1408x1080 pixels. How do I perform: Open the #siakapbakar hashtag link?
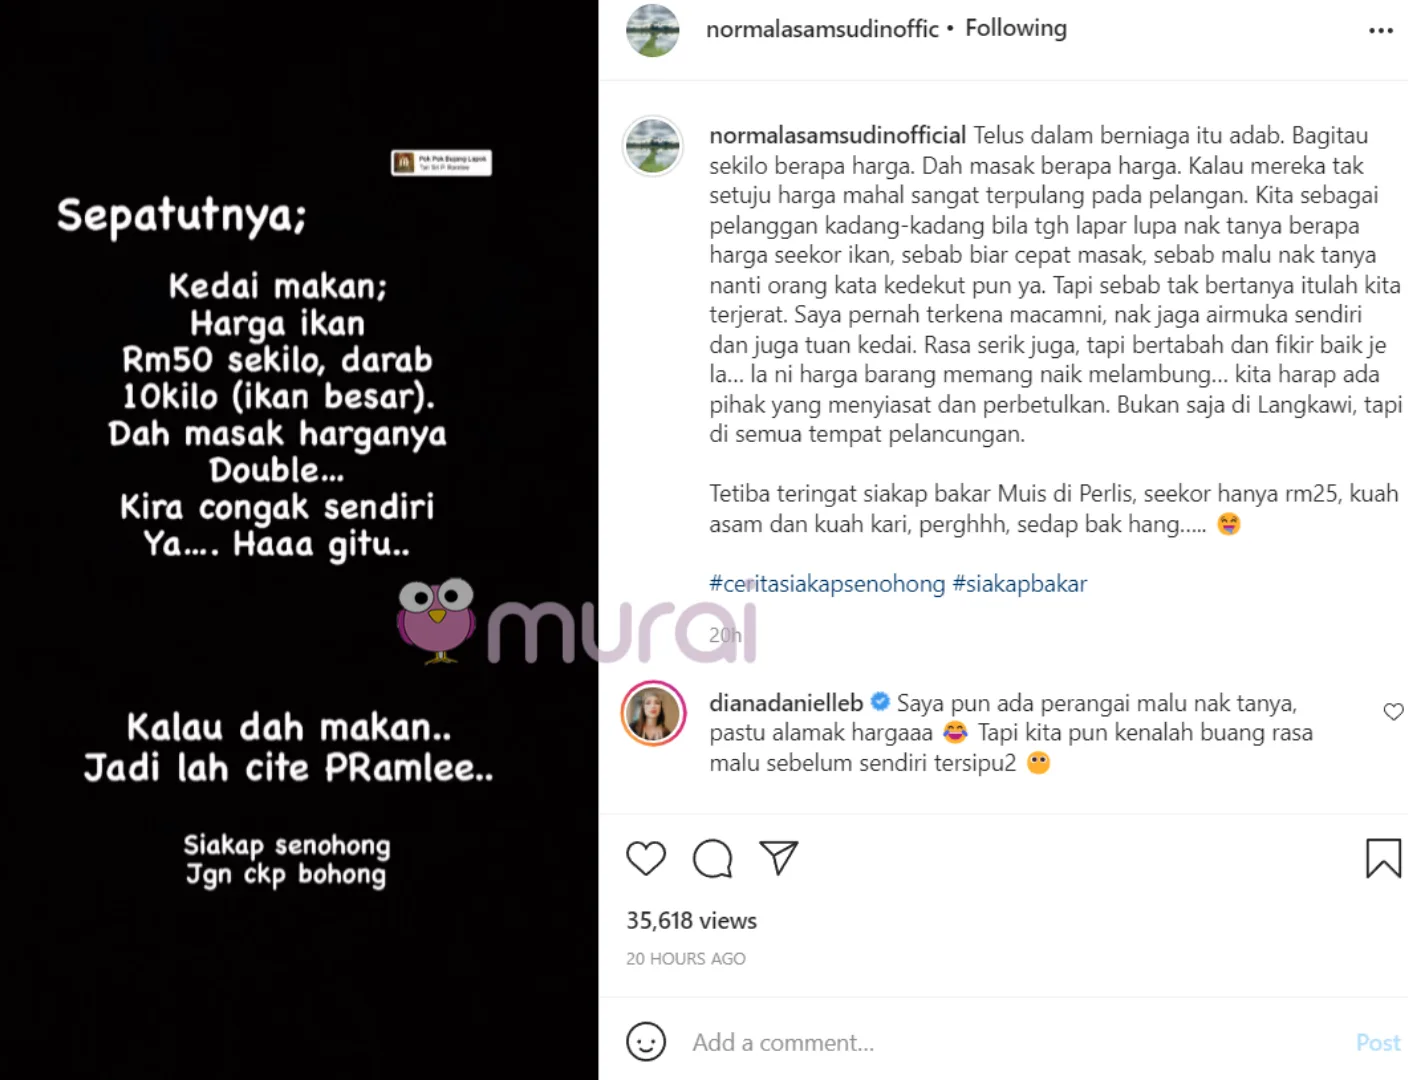pyautogui.click(x=1019, y=584)
